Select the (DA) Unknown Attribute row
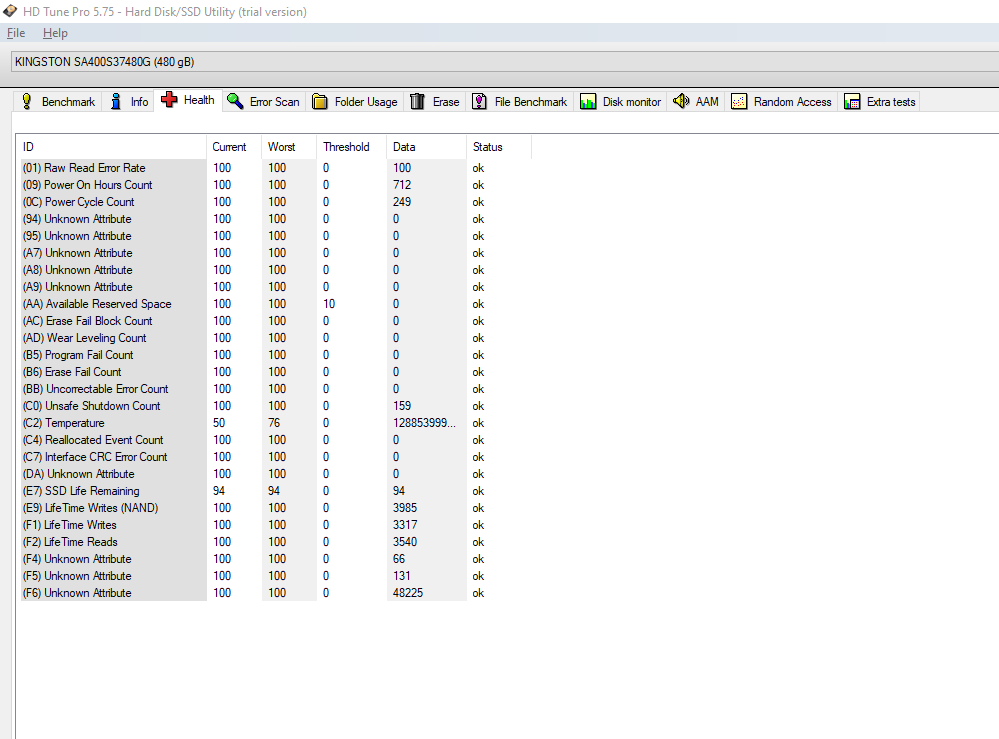The image size is (999, 739). point(275,473)
